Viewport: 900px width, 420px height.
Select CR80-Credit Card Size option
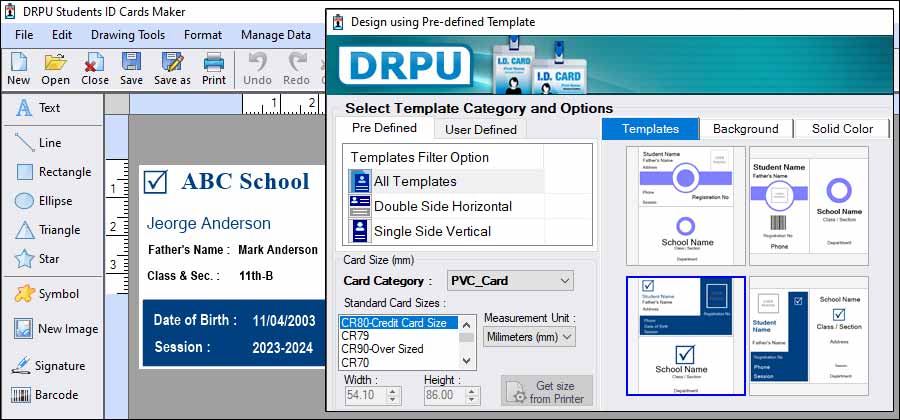click(399, 322)
